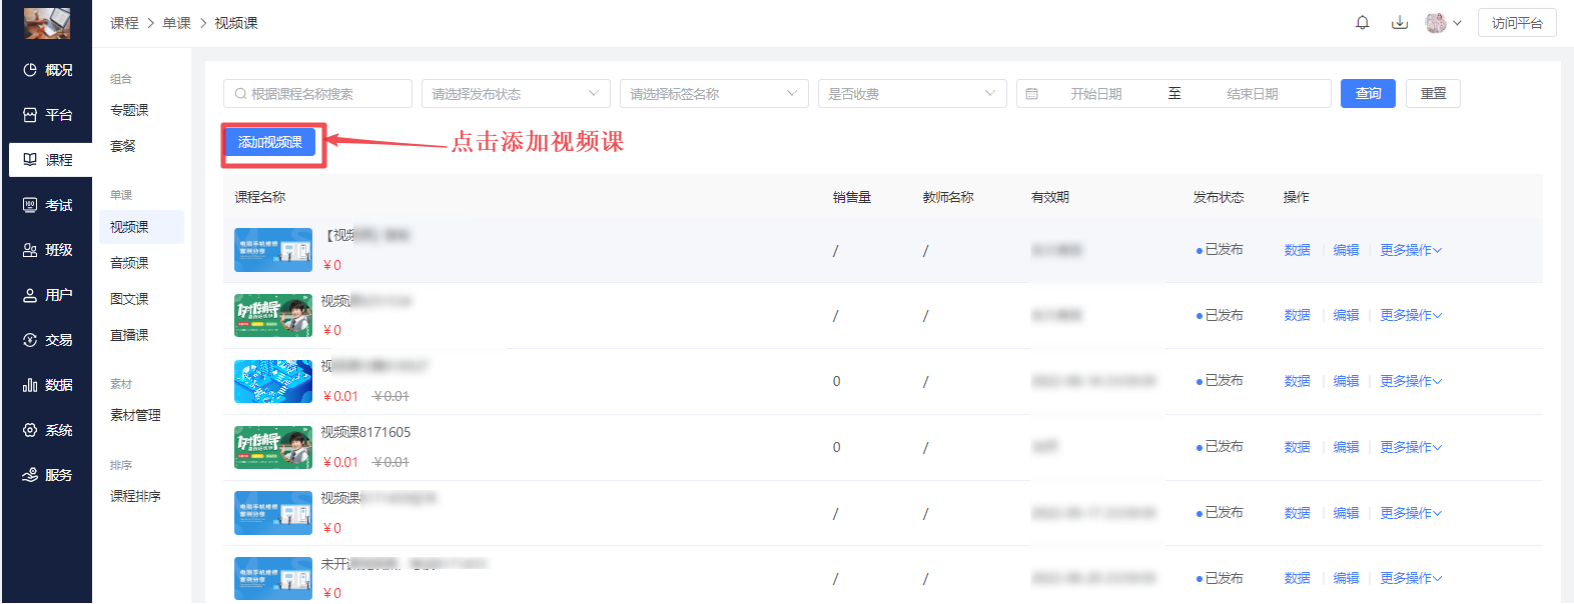Expand the 请选择标签名称 dropdown

[713, 94]
